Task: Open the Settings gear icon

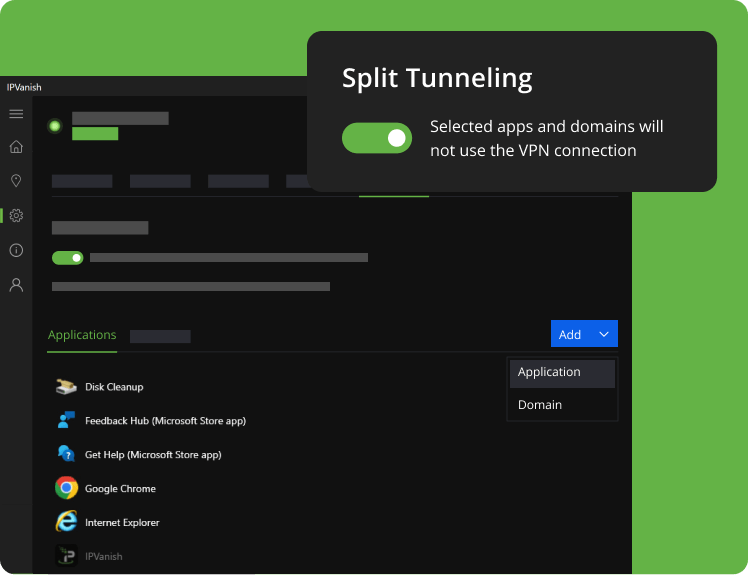Action: click(x=16, y=215)
